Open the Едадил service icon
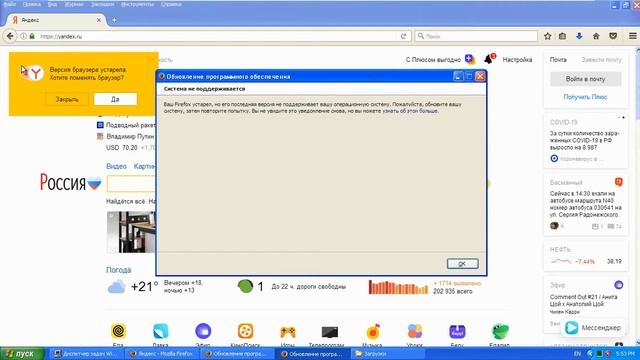The image size is (640, 360). pyautogui.click(x=500, y=331)
